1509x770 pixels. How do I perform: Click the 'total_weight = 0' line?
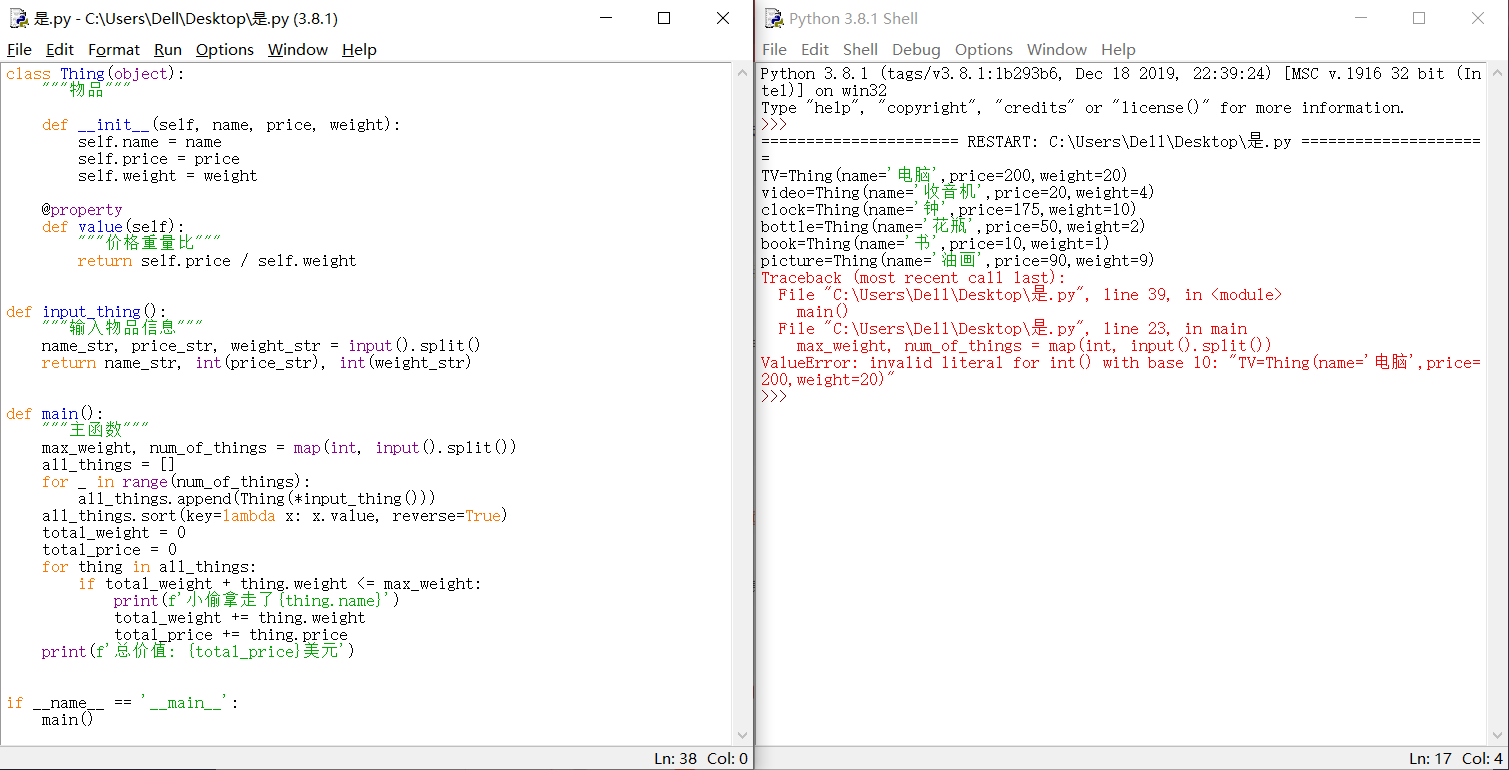pyautogui.click(x=113, y=532)
